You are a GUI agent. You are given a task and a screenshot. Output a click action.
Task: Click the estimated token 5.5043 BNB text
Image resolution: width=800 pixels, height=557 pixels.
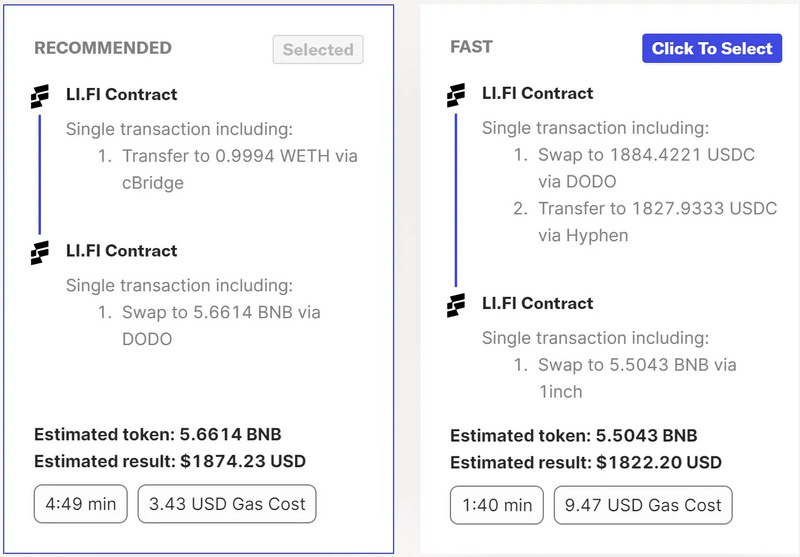[574, 436]
